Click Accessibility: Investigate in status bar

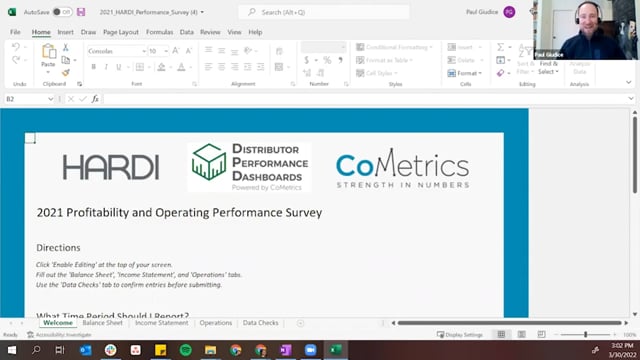click(60, 335)
